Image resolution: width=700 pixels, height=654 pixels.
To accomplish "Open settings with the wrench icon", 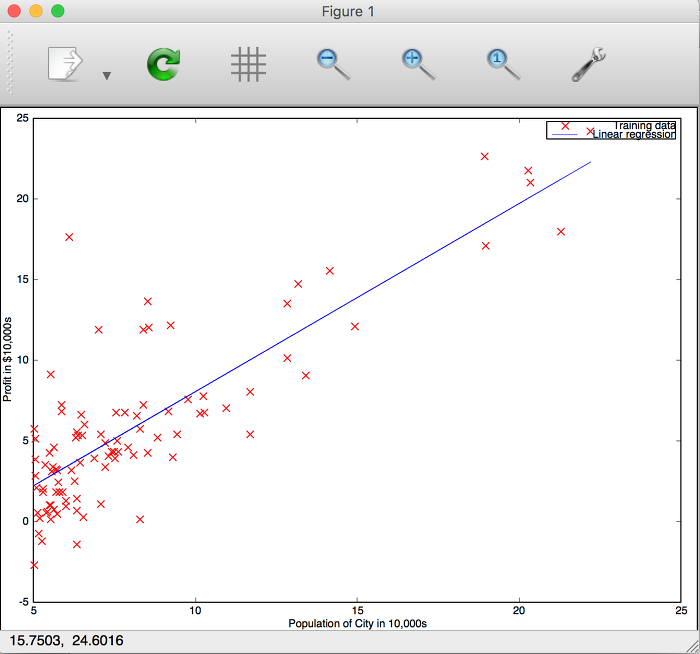I will click(x=588, y=64).
